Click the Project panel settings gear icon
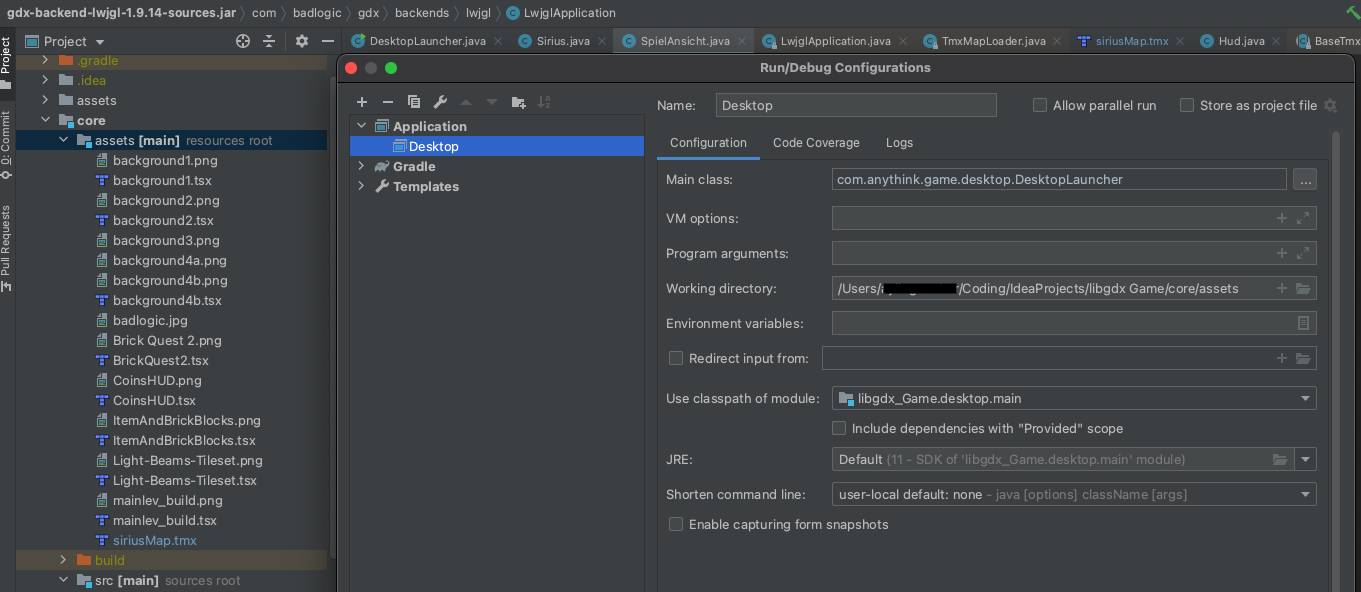1361x592 pixels. pyautogui.click(x=302, y=41)
